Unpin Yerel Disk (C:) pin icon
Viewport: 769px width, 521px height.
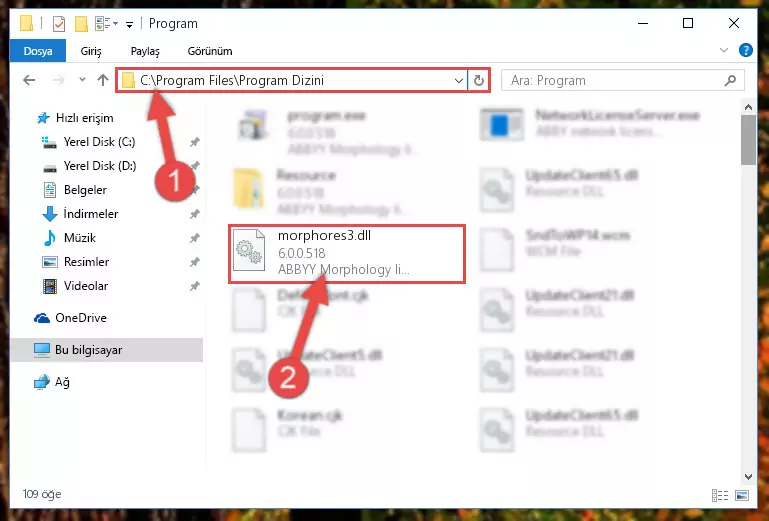click(x=195, y=142)
